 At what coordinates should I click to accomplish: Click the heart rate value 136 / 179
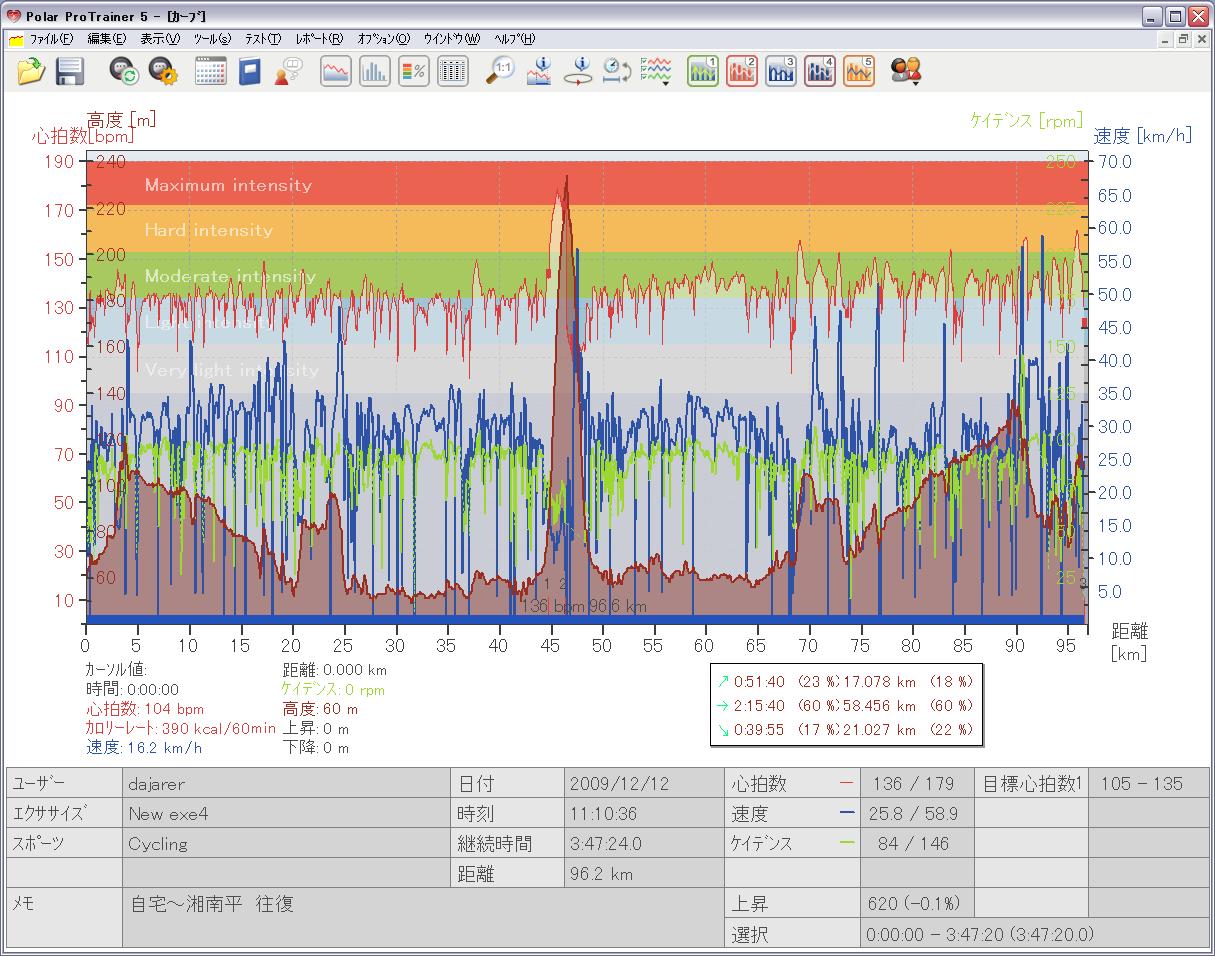pos(917,783)
